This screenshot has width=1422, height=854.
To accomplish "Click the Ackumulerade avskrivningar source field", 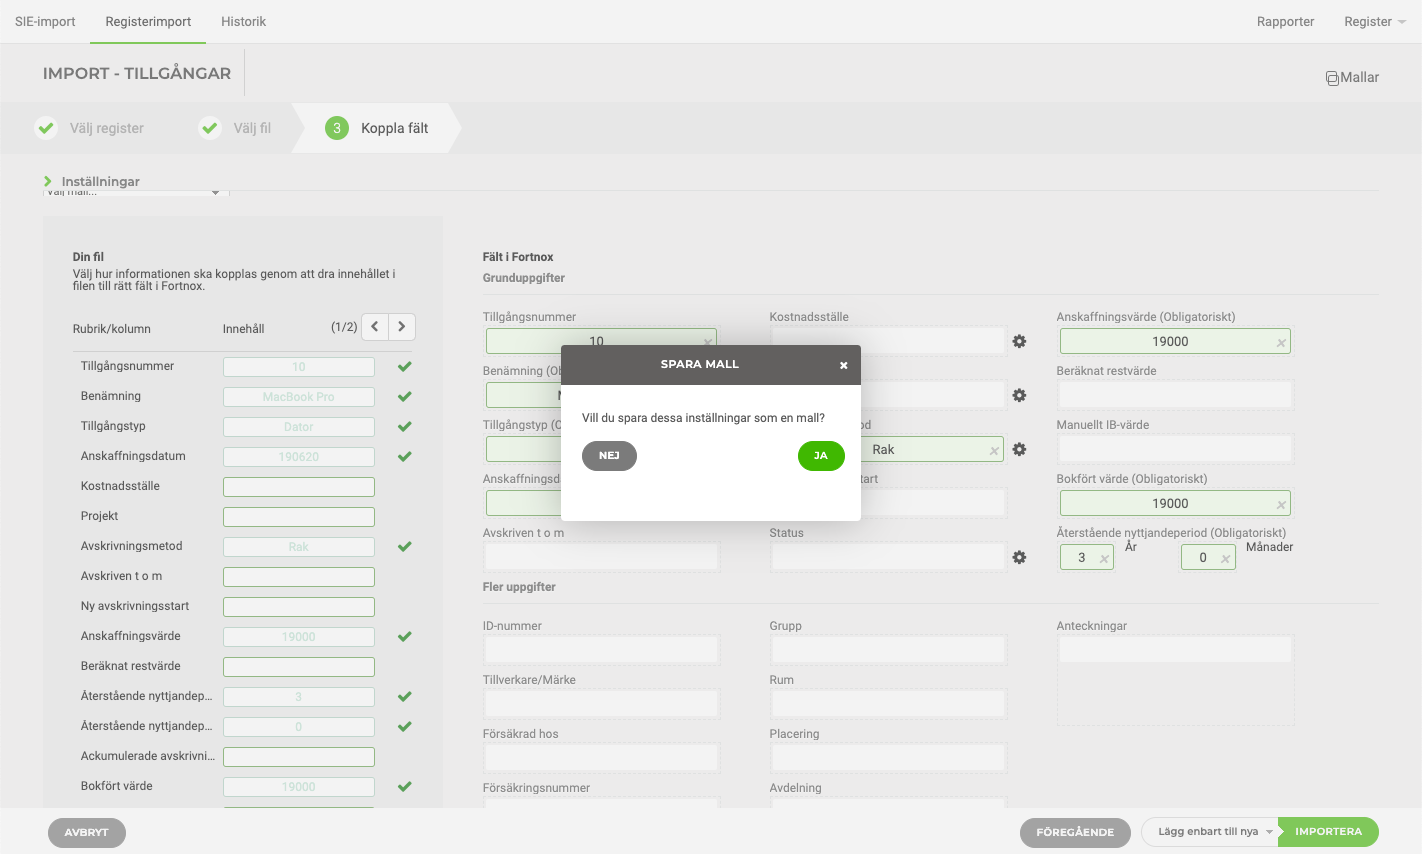I will click(299, 757).
